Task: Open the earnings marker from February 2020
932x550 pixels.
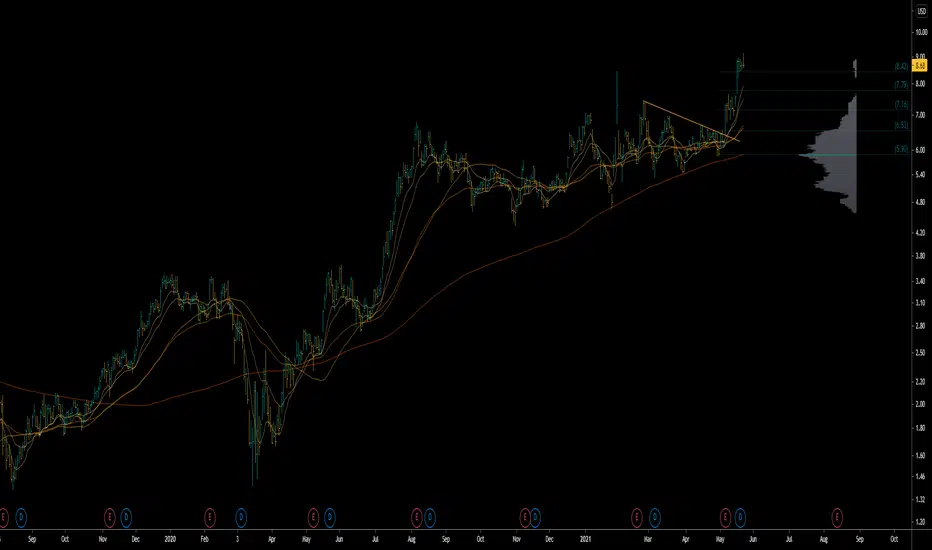Action: 210,518
